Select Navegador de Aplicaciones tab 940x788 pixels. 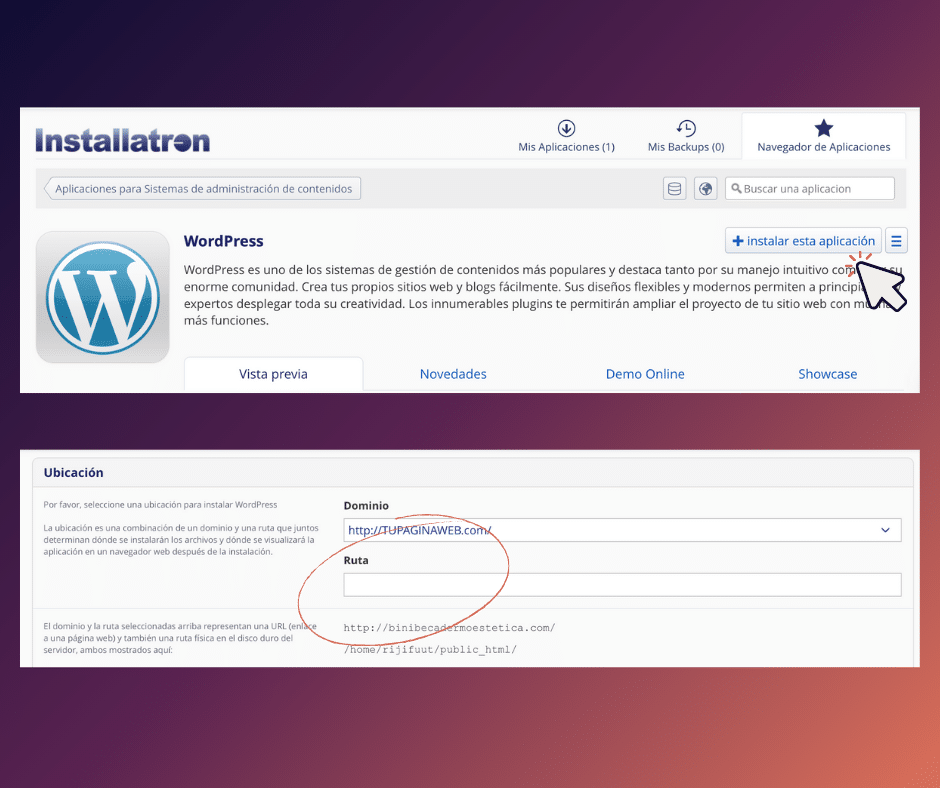pos(823,136)
